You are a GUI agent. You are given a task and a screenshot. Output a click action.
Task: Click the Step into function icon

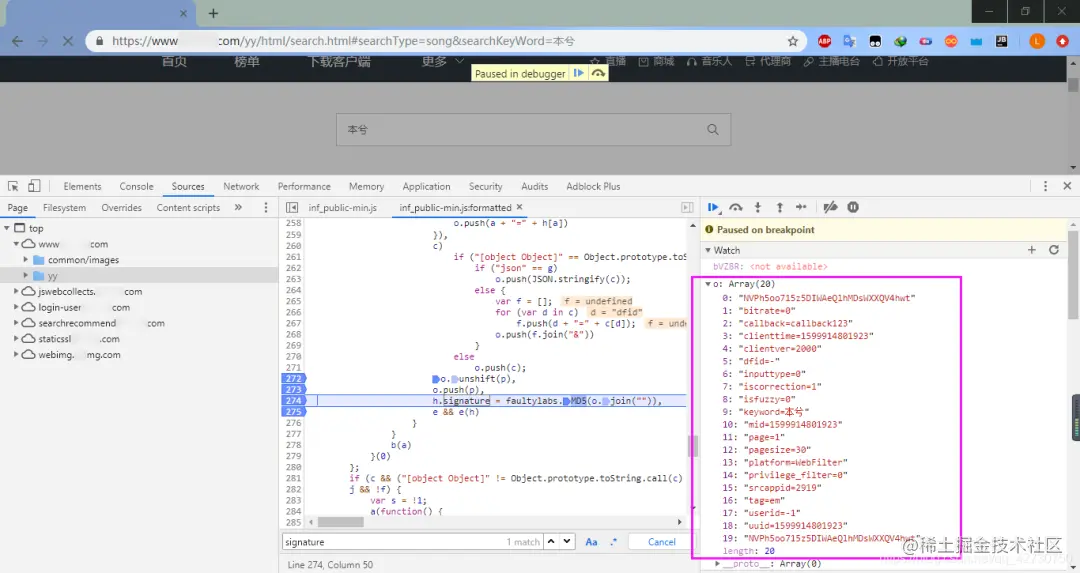[x=758, y=207]
